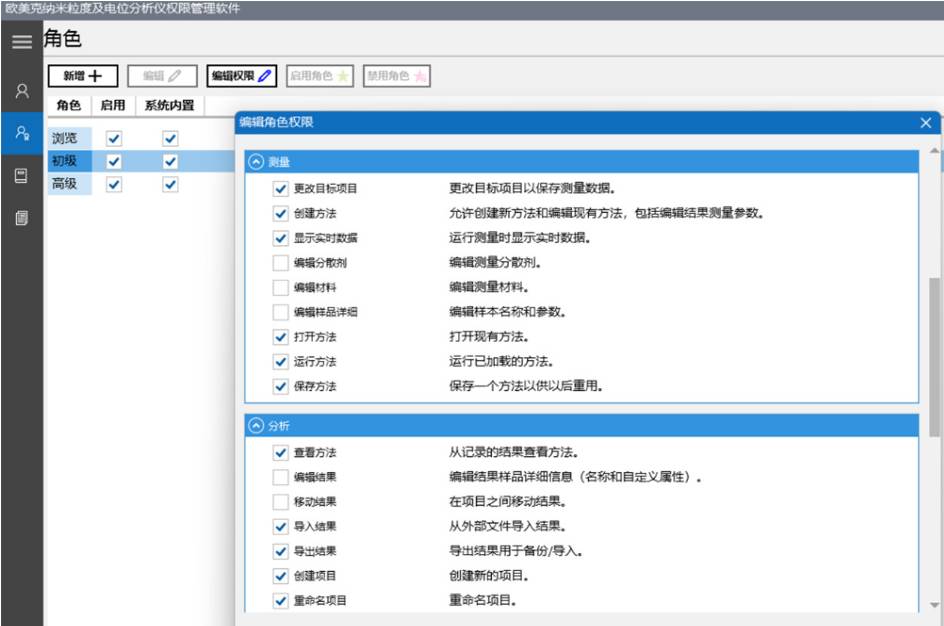Uncheck the 保存方法 permission
This screenshot has width=944, height=626.
pyautogui.click(x=281, y=386)
